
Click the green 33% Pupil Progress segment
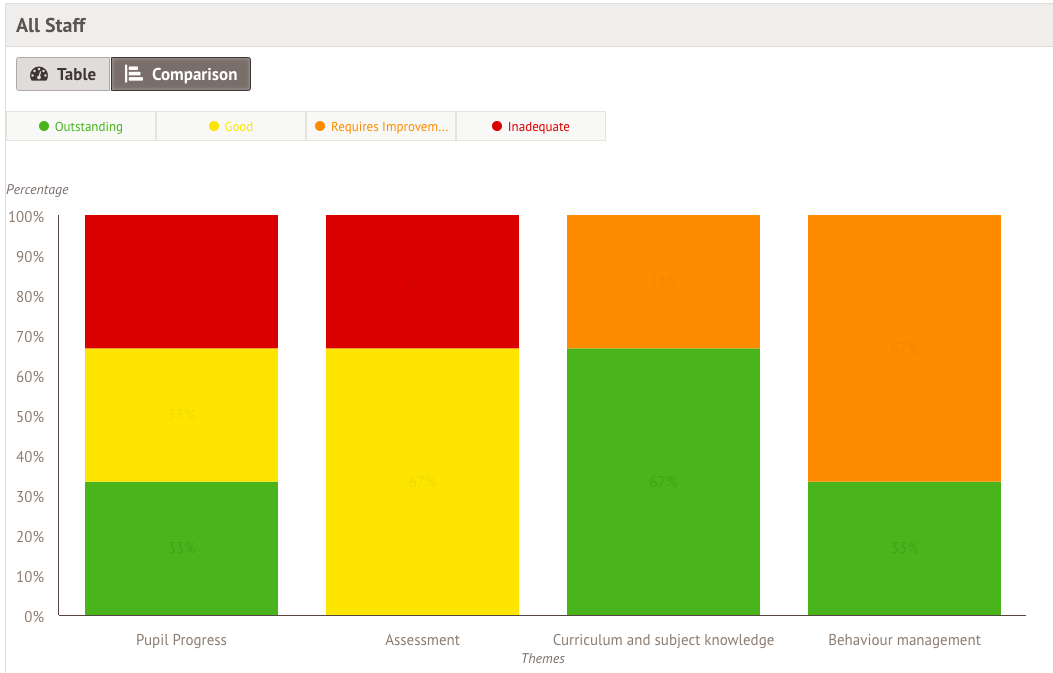pyautogui.click(x=181, y=548)
